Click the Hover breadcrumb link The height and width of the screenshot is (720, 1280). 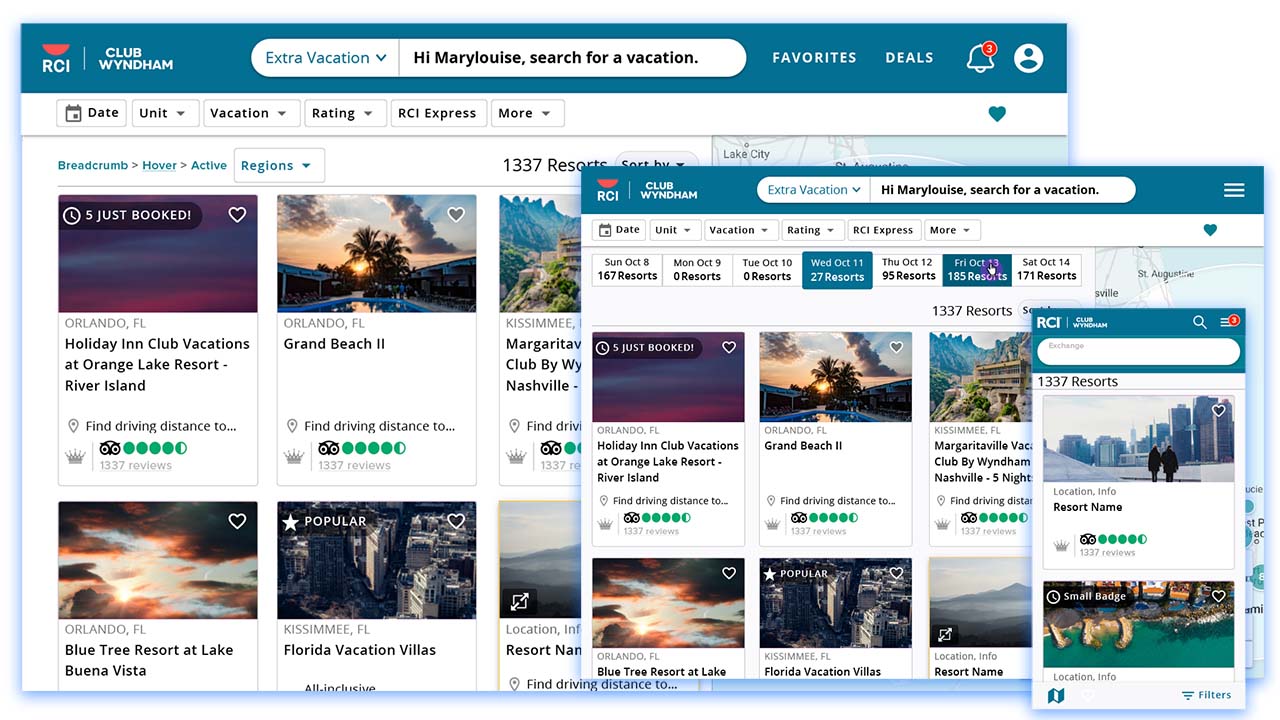159,166
